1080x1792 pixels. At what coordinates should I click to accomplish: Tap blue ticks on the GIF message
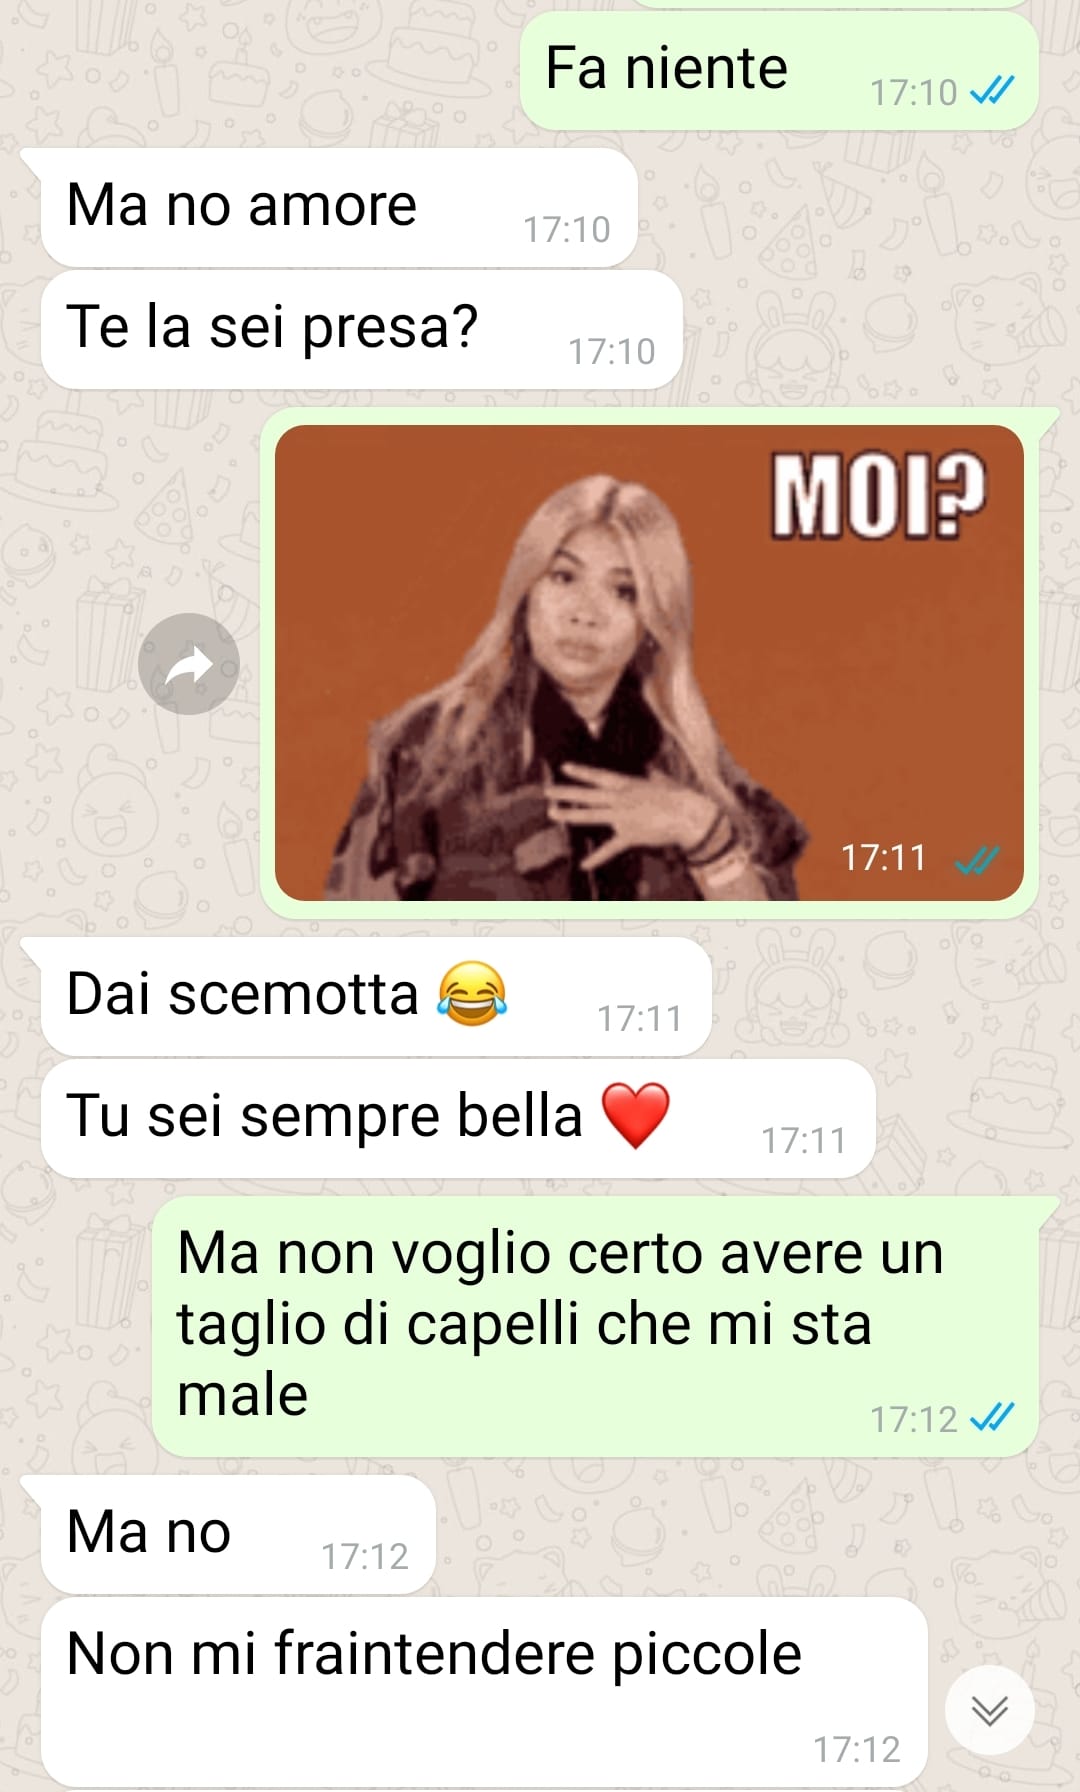pyautogui.click(x=977, y=860)
